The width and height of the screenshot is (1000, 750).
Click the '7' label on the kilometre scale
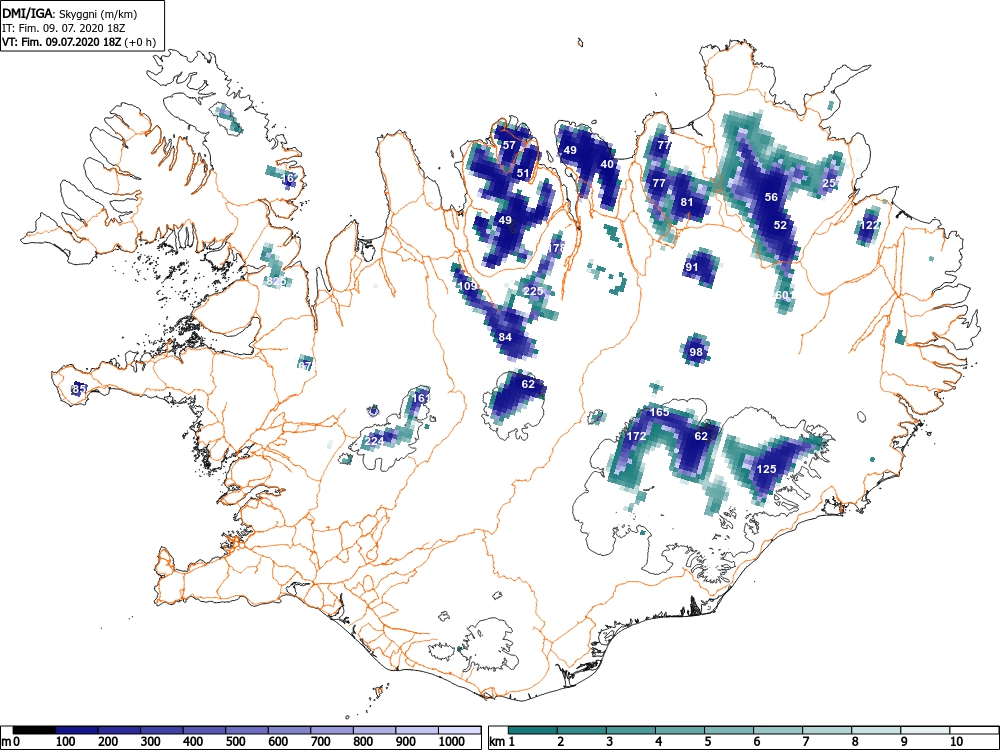(806, 741)
